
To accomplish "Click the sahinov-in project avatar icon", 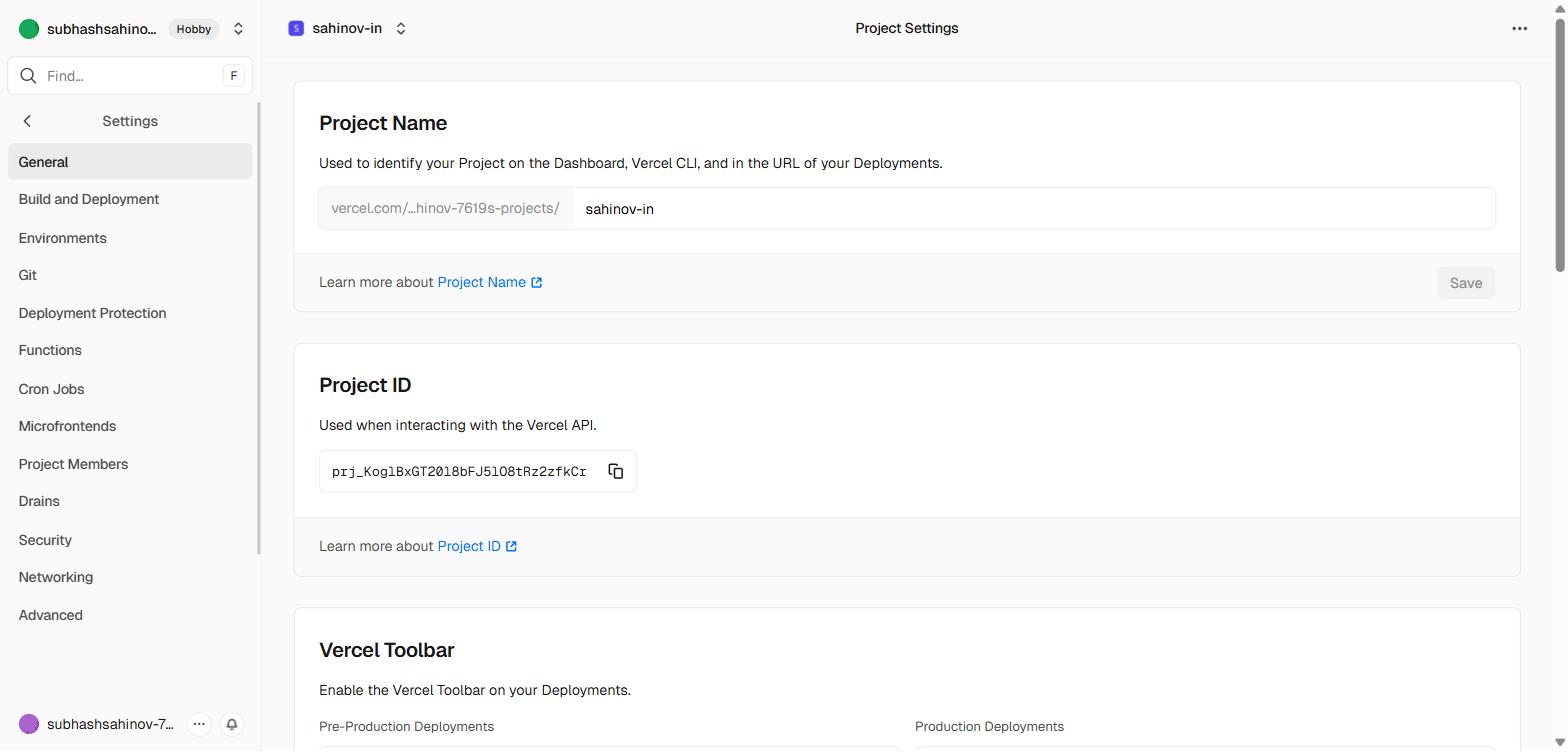I will click(x=296, y=28).
